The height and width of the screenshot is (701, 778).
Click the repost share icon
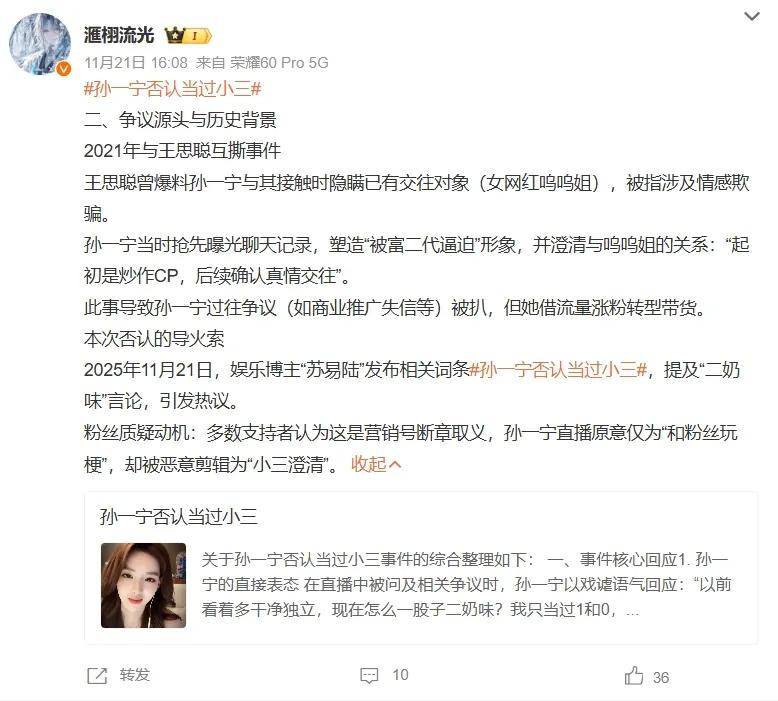pyautogui.click(x=97, y=675)
